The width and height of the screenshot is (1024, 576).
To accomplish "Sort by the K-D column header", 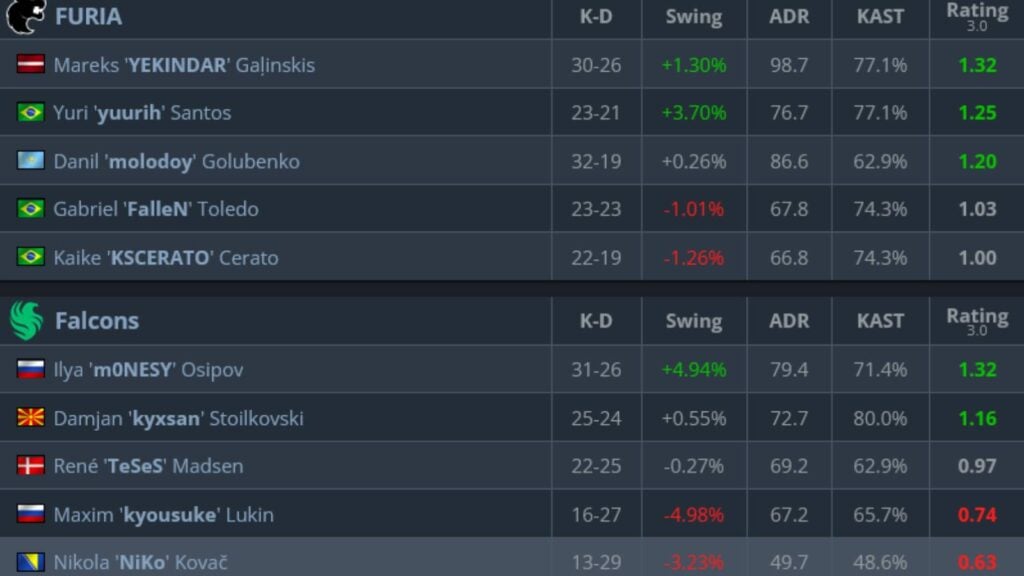I will (595, 17).
